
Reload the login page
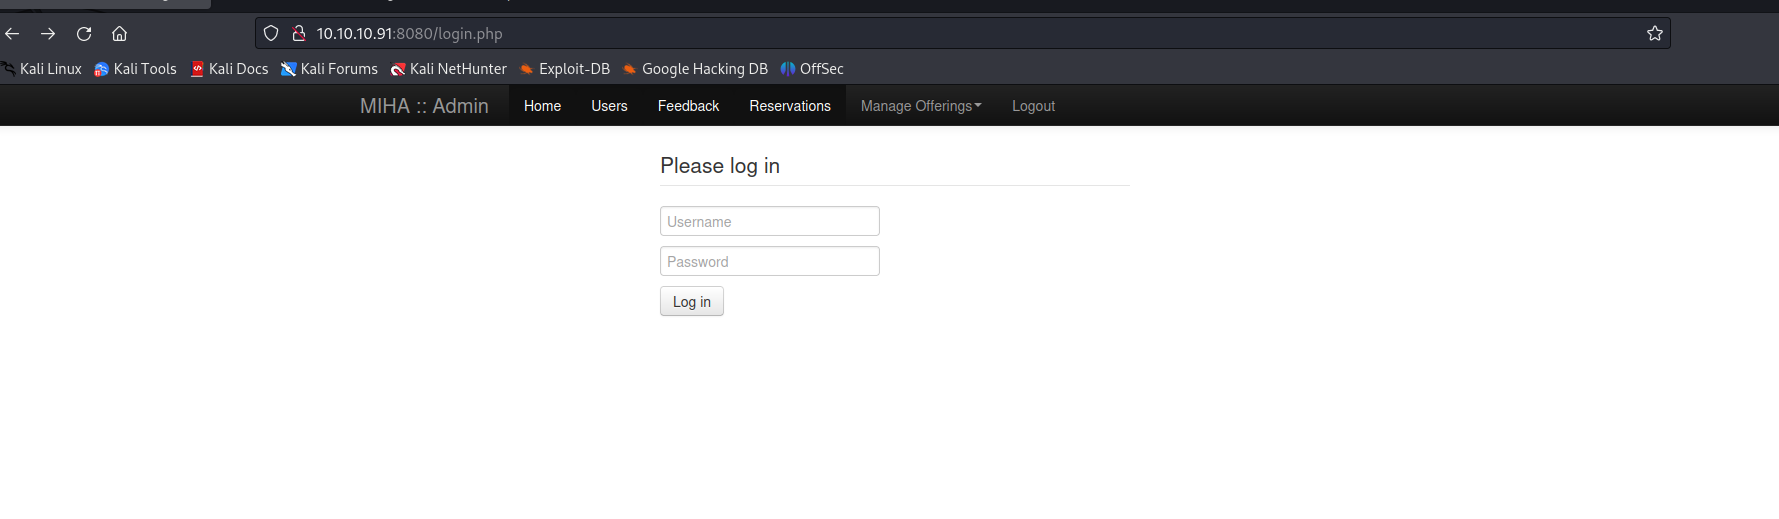(84, 33)
